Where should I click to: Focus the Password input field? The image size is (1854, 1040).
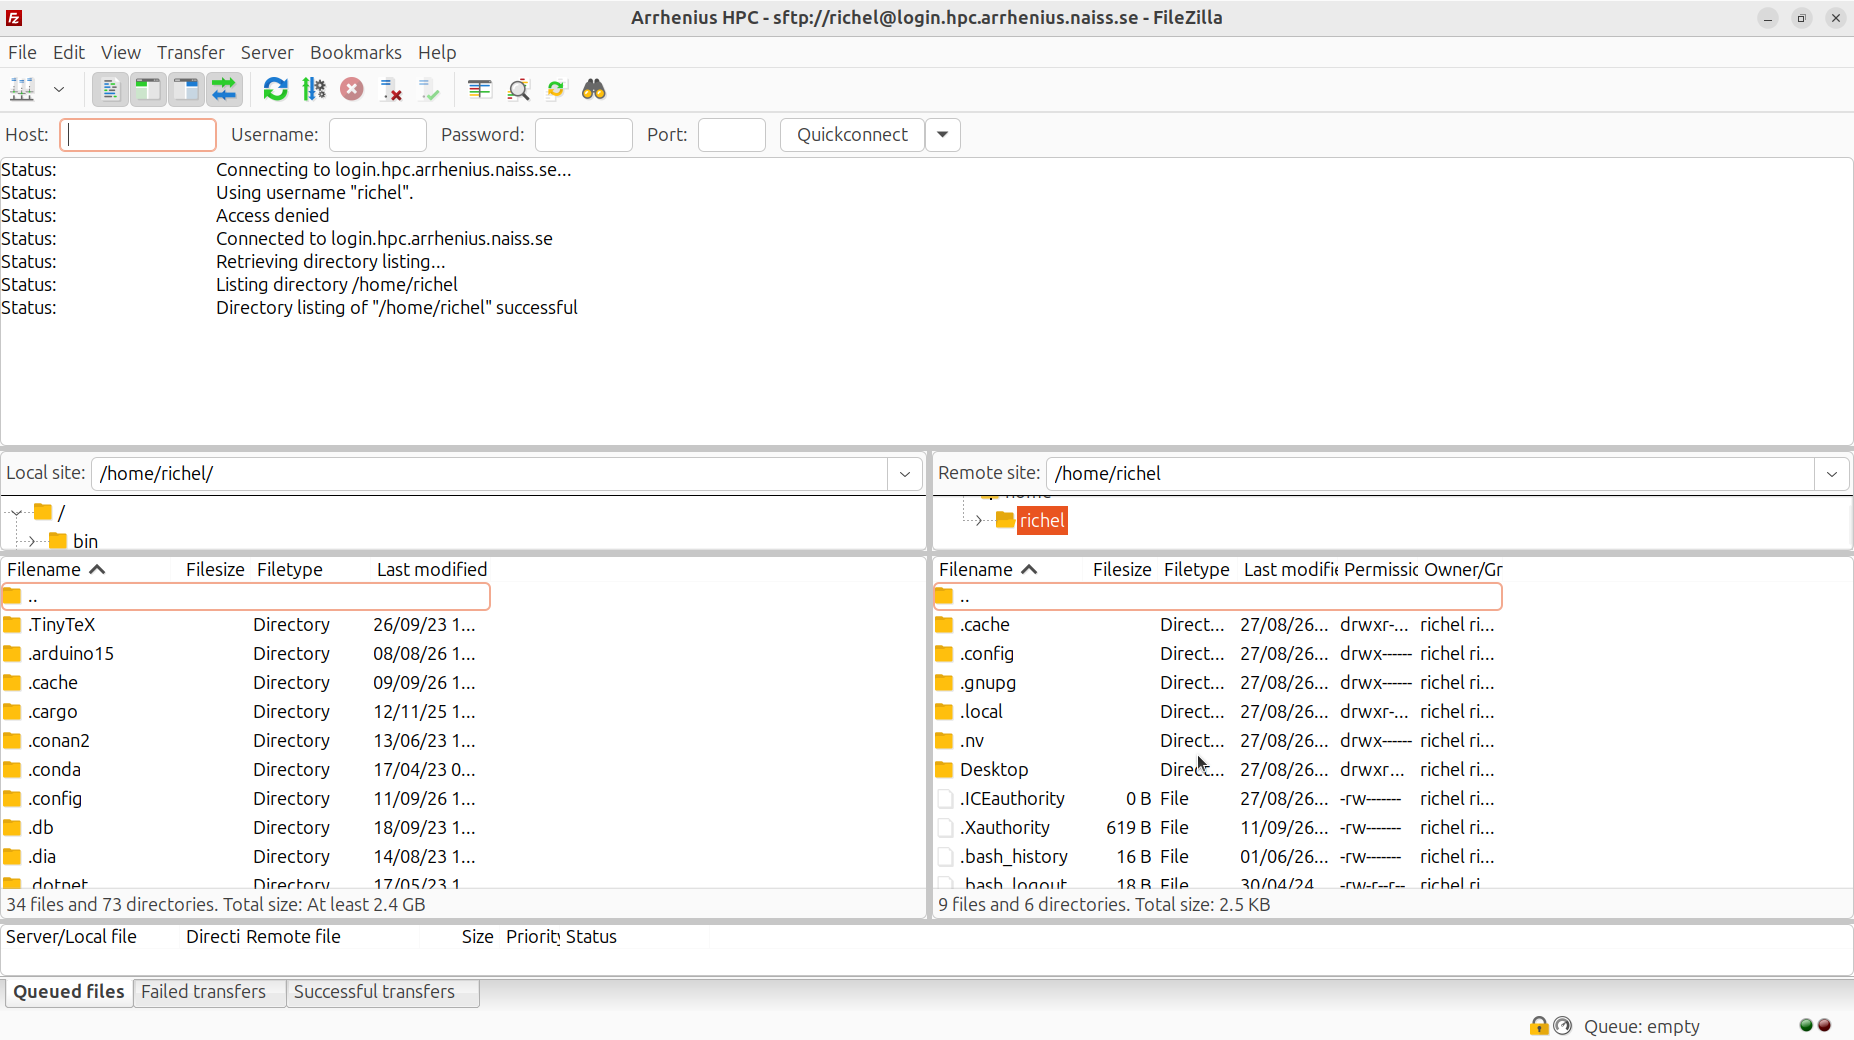(584, 135)
